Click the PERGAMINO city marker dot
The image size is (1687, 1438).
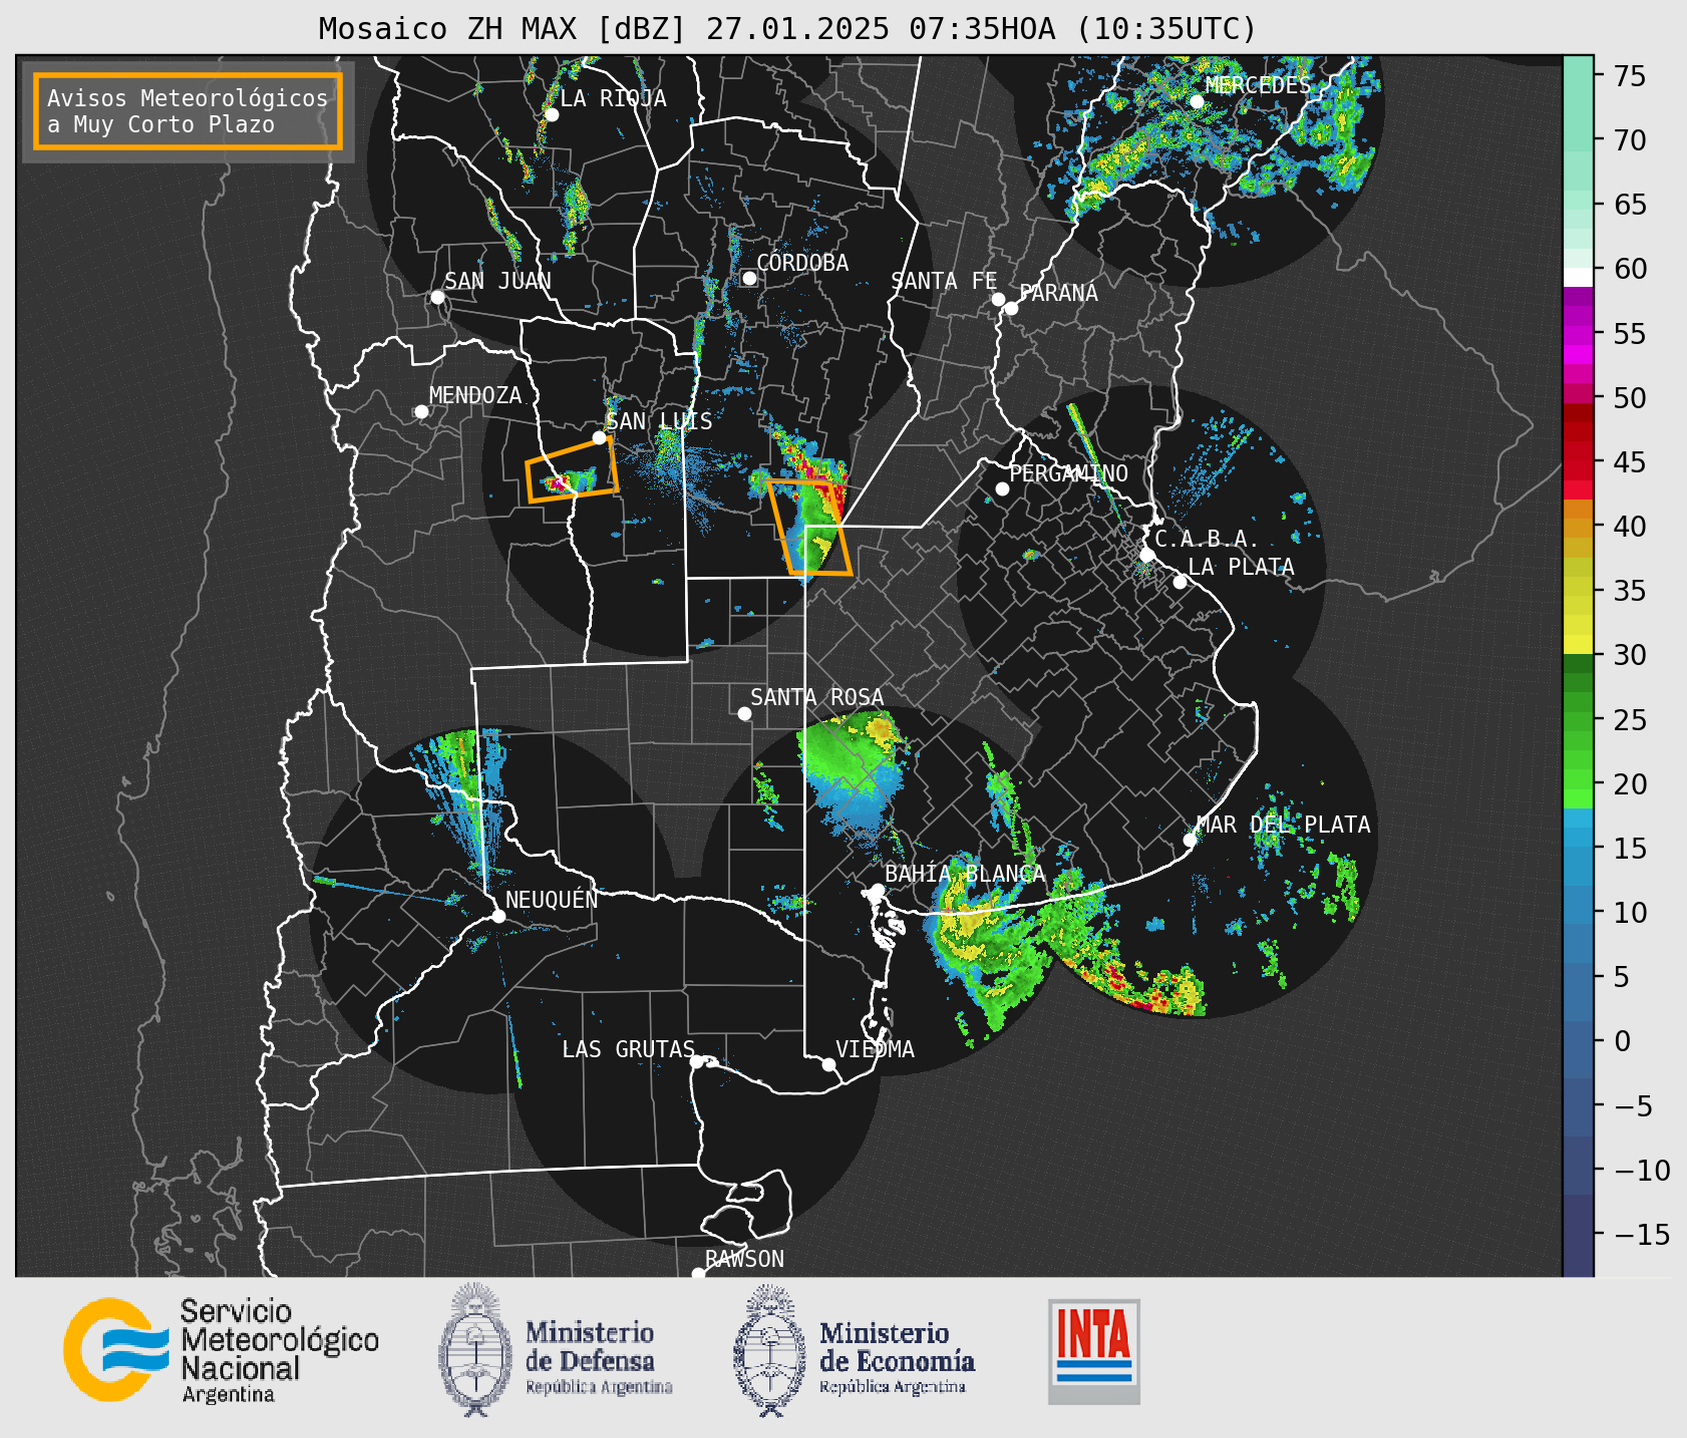click(1002, 489)
